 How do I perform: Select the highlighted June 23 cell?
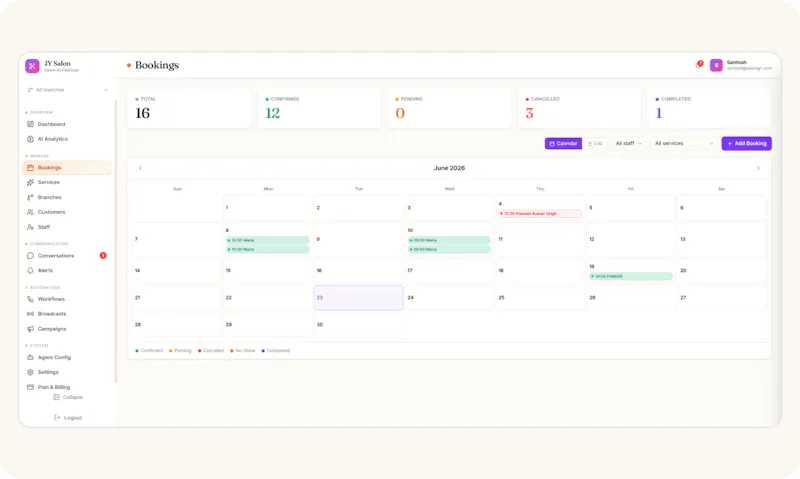(359, 297)
